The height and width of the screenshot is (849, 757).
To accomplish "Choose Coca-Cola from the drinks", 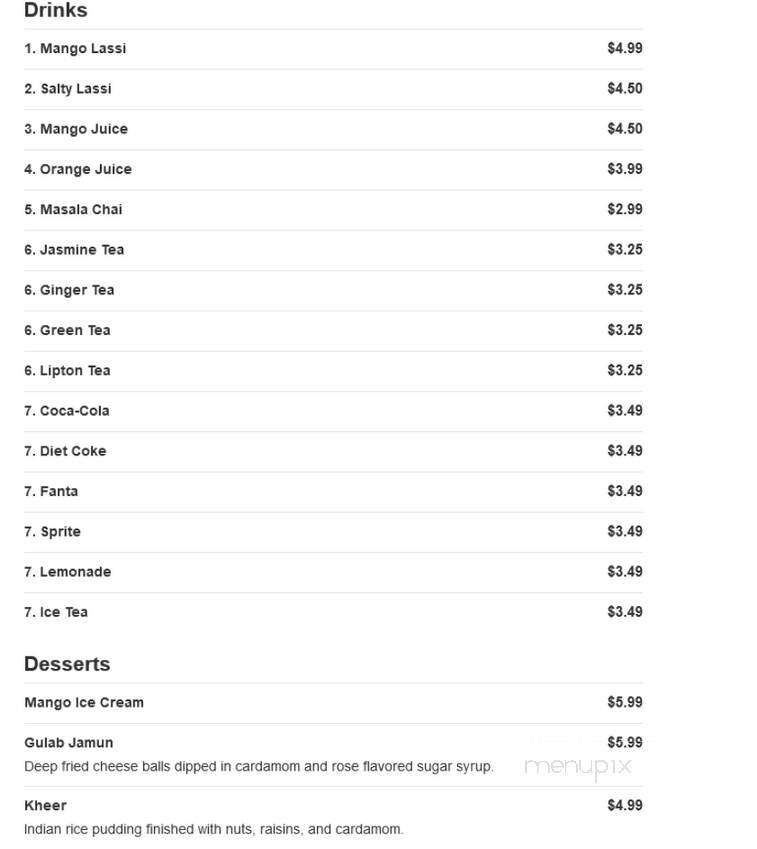I will 333,411.
